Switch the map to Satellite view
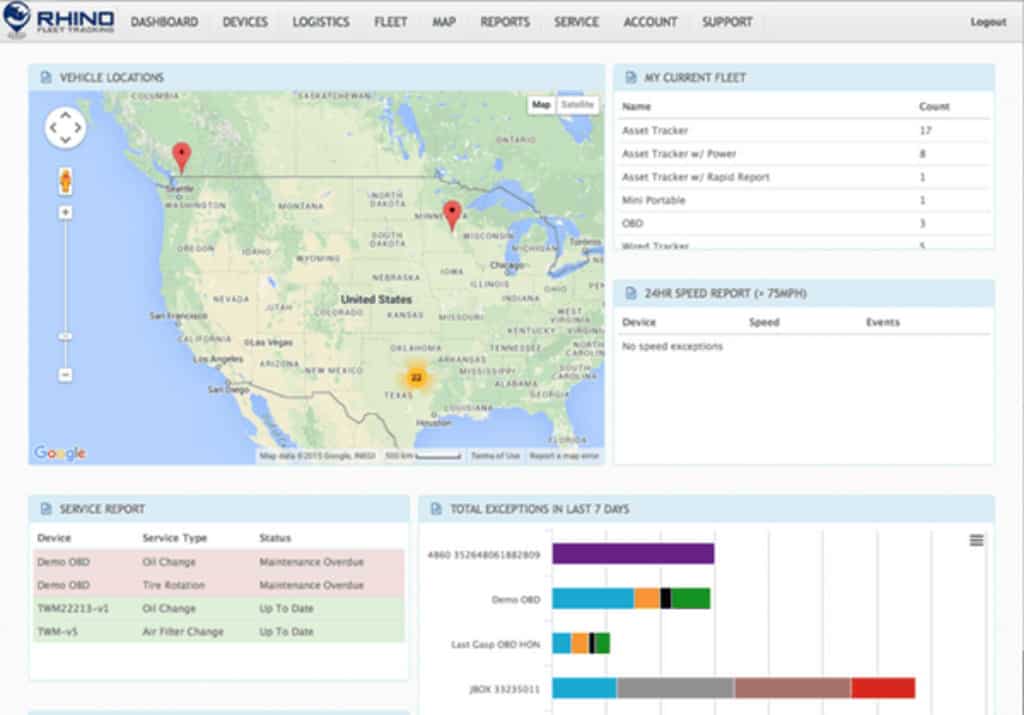The image size is (1024, 715). pyautogui.click(x=577, y=103)
